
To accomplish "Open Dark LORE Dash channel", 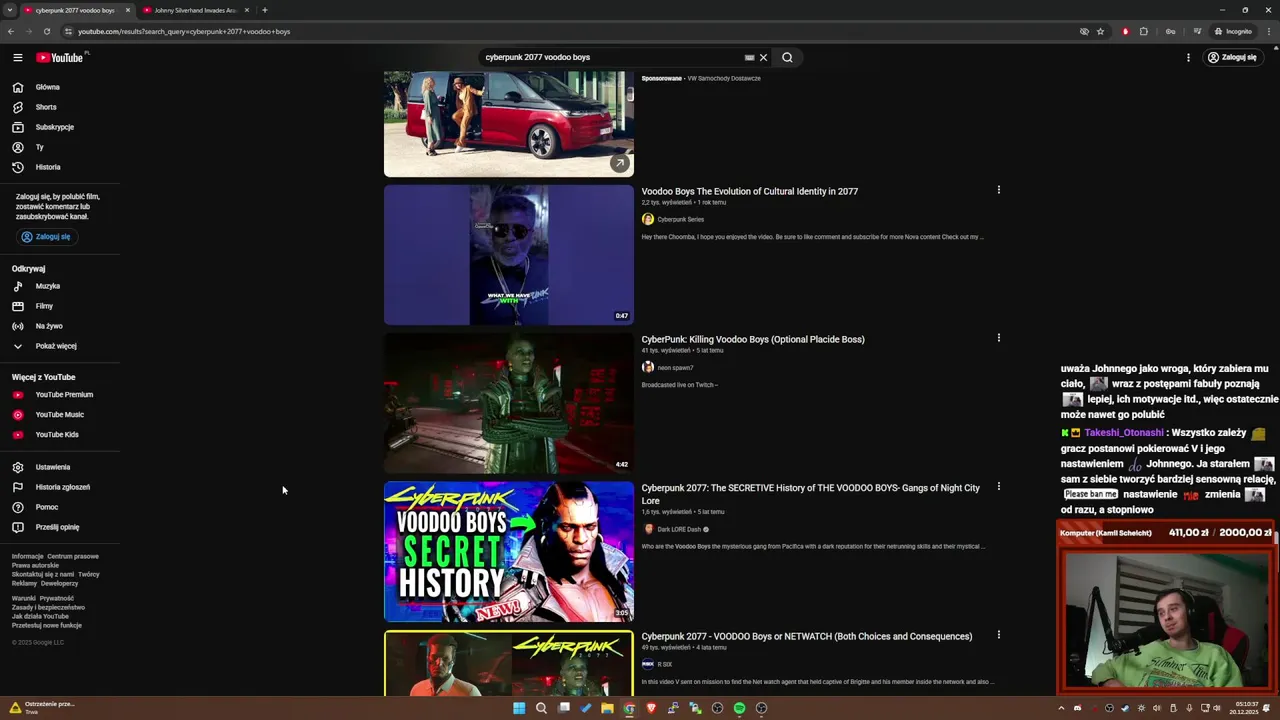I will (679, 529).
